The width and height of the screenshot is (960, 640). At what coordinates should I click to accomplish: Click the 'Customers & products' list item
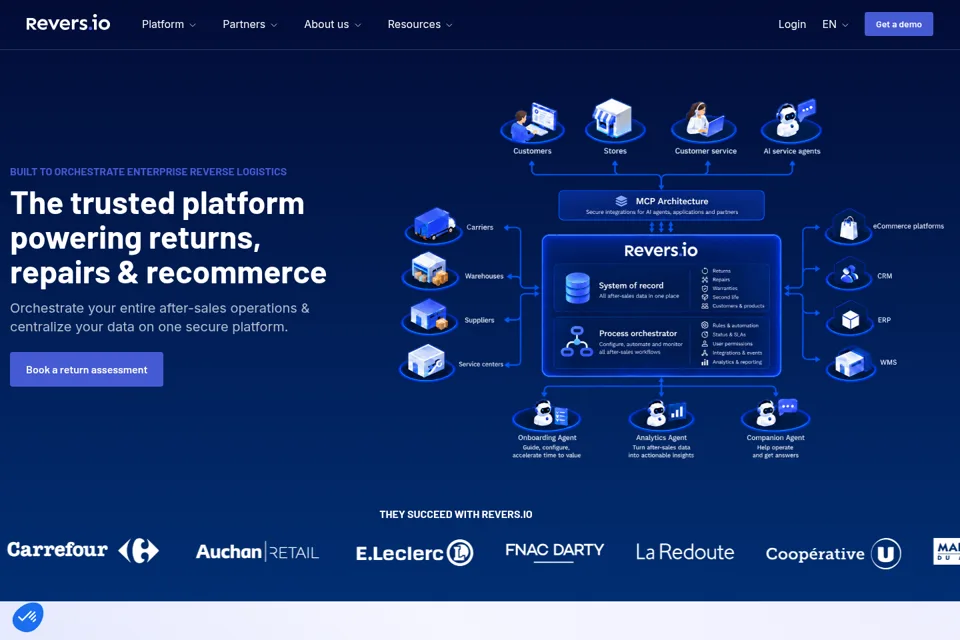coord(733,306)
